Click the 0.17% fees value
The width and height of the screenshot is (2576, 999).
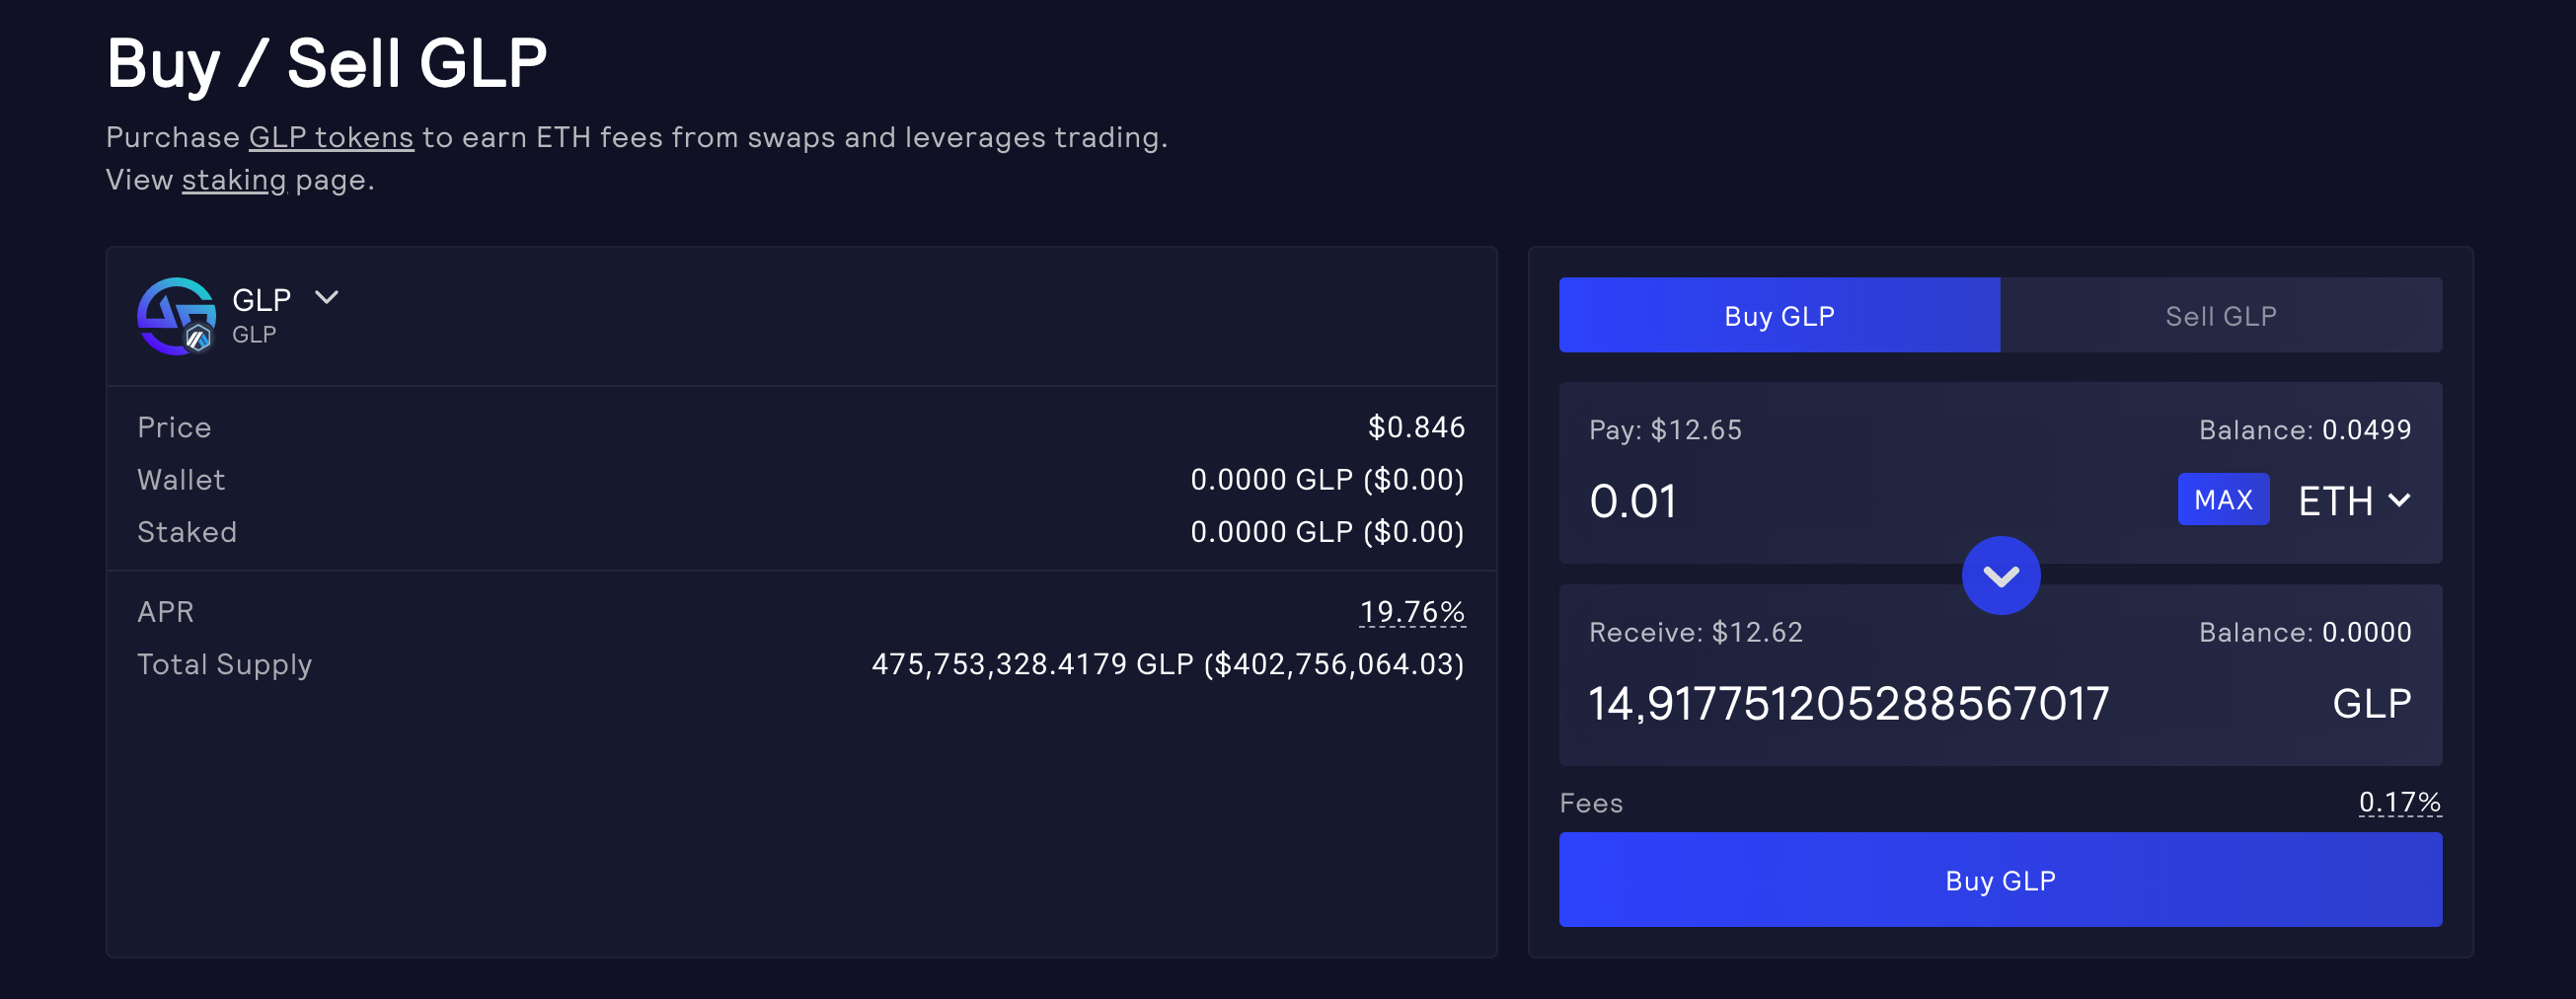point(2400,802)
